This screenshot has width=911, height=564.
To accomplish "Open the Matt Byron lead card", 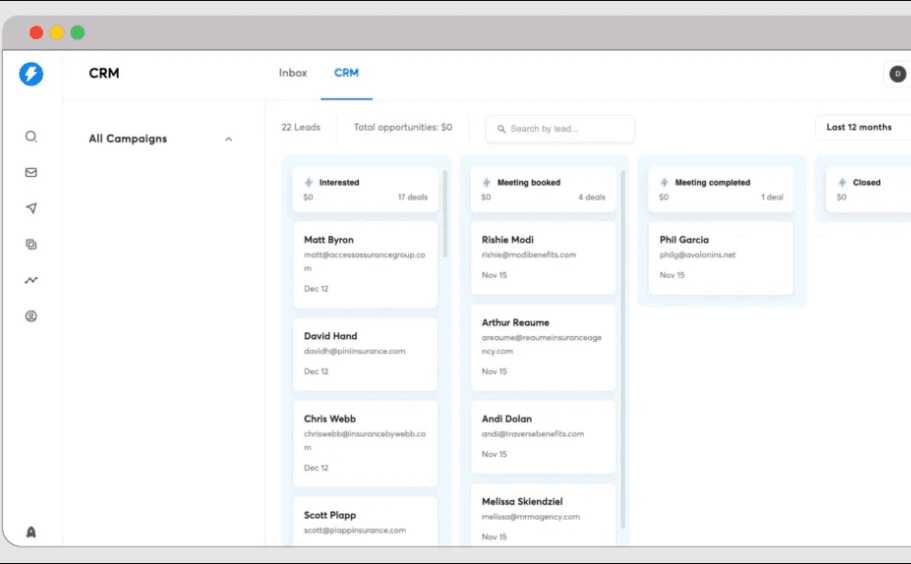I will tap(365, 264).
